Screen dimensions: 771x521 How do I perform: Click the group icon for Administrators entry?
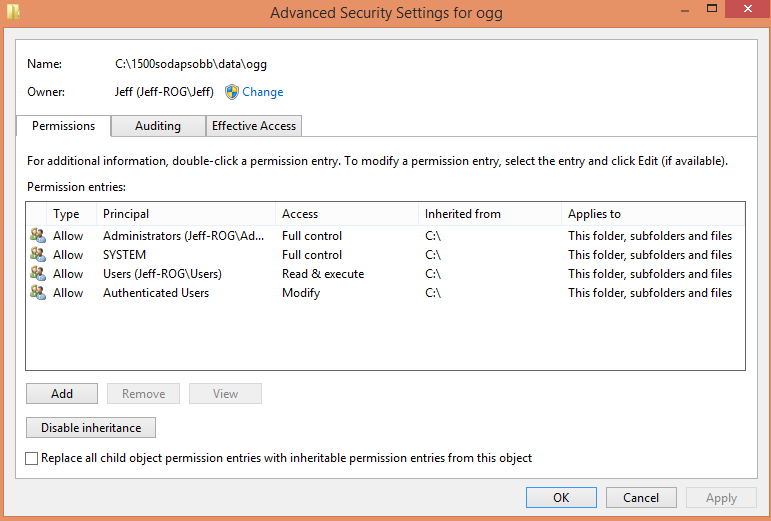point(38,235)
